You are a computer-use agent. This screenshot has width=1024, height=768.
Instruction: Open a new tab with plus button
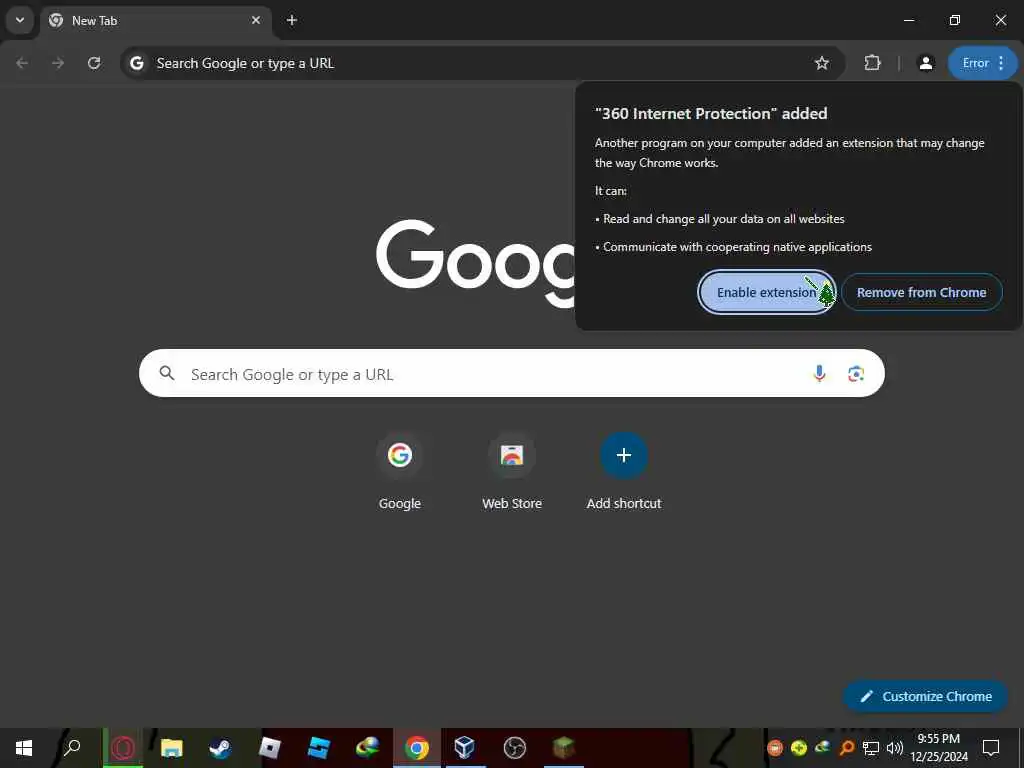coord(292,20)
